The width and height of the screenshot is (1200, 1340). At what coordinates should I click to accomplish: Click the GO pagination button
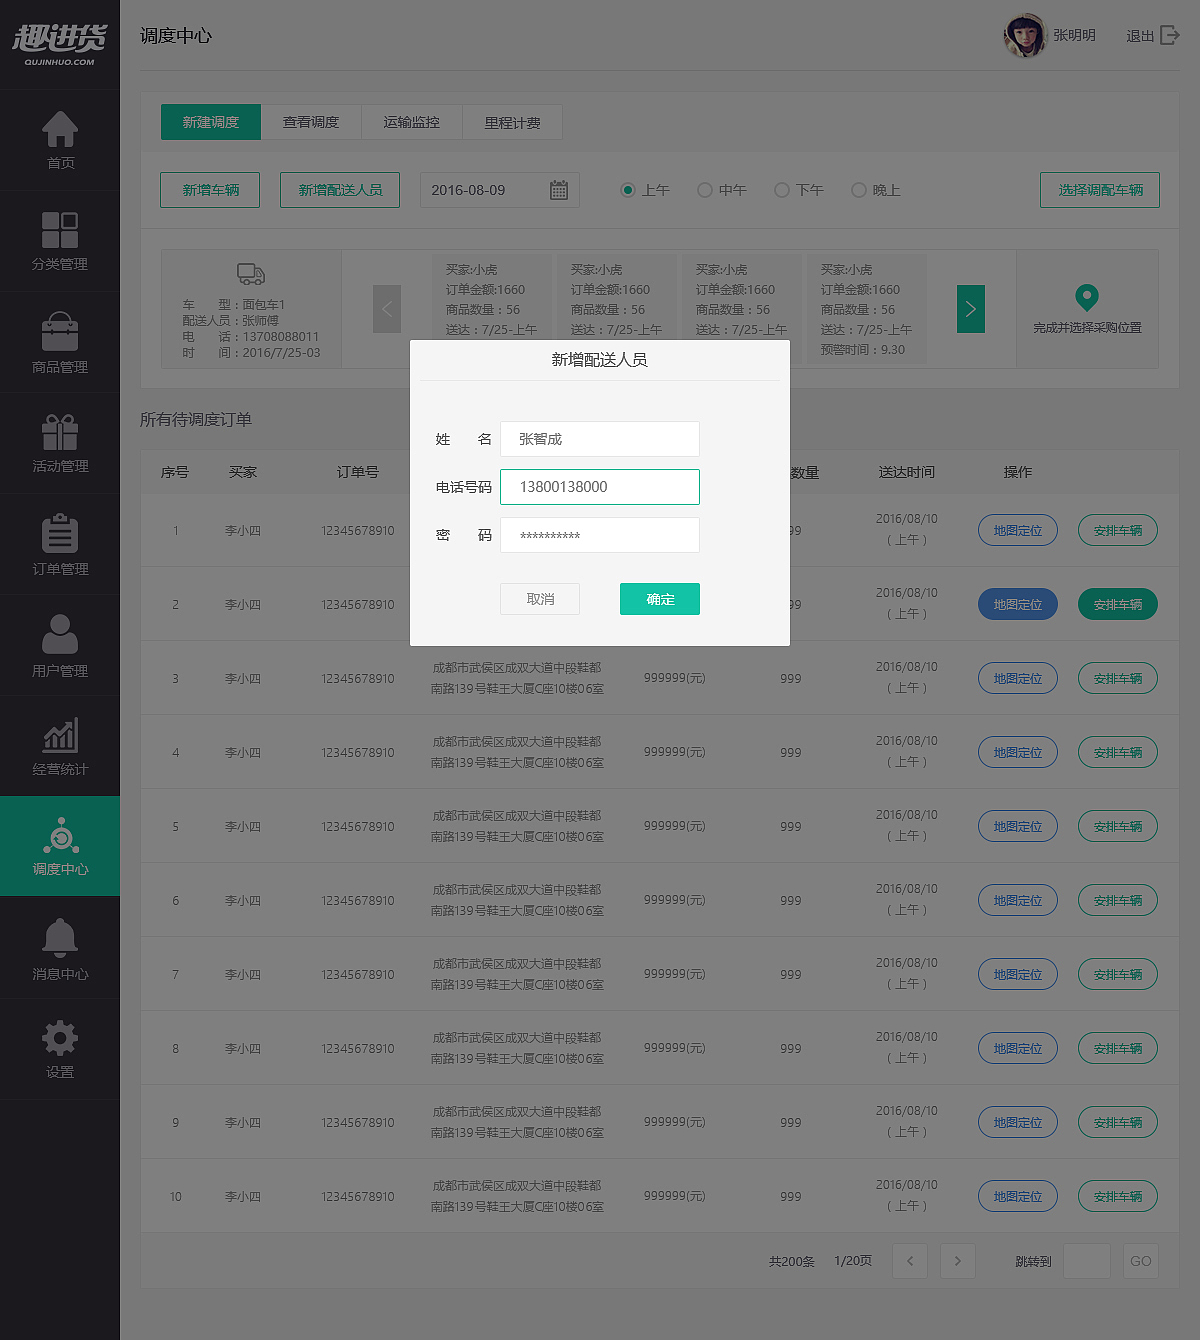tap(1141, 1261)
